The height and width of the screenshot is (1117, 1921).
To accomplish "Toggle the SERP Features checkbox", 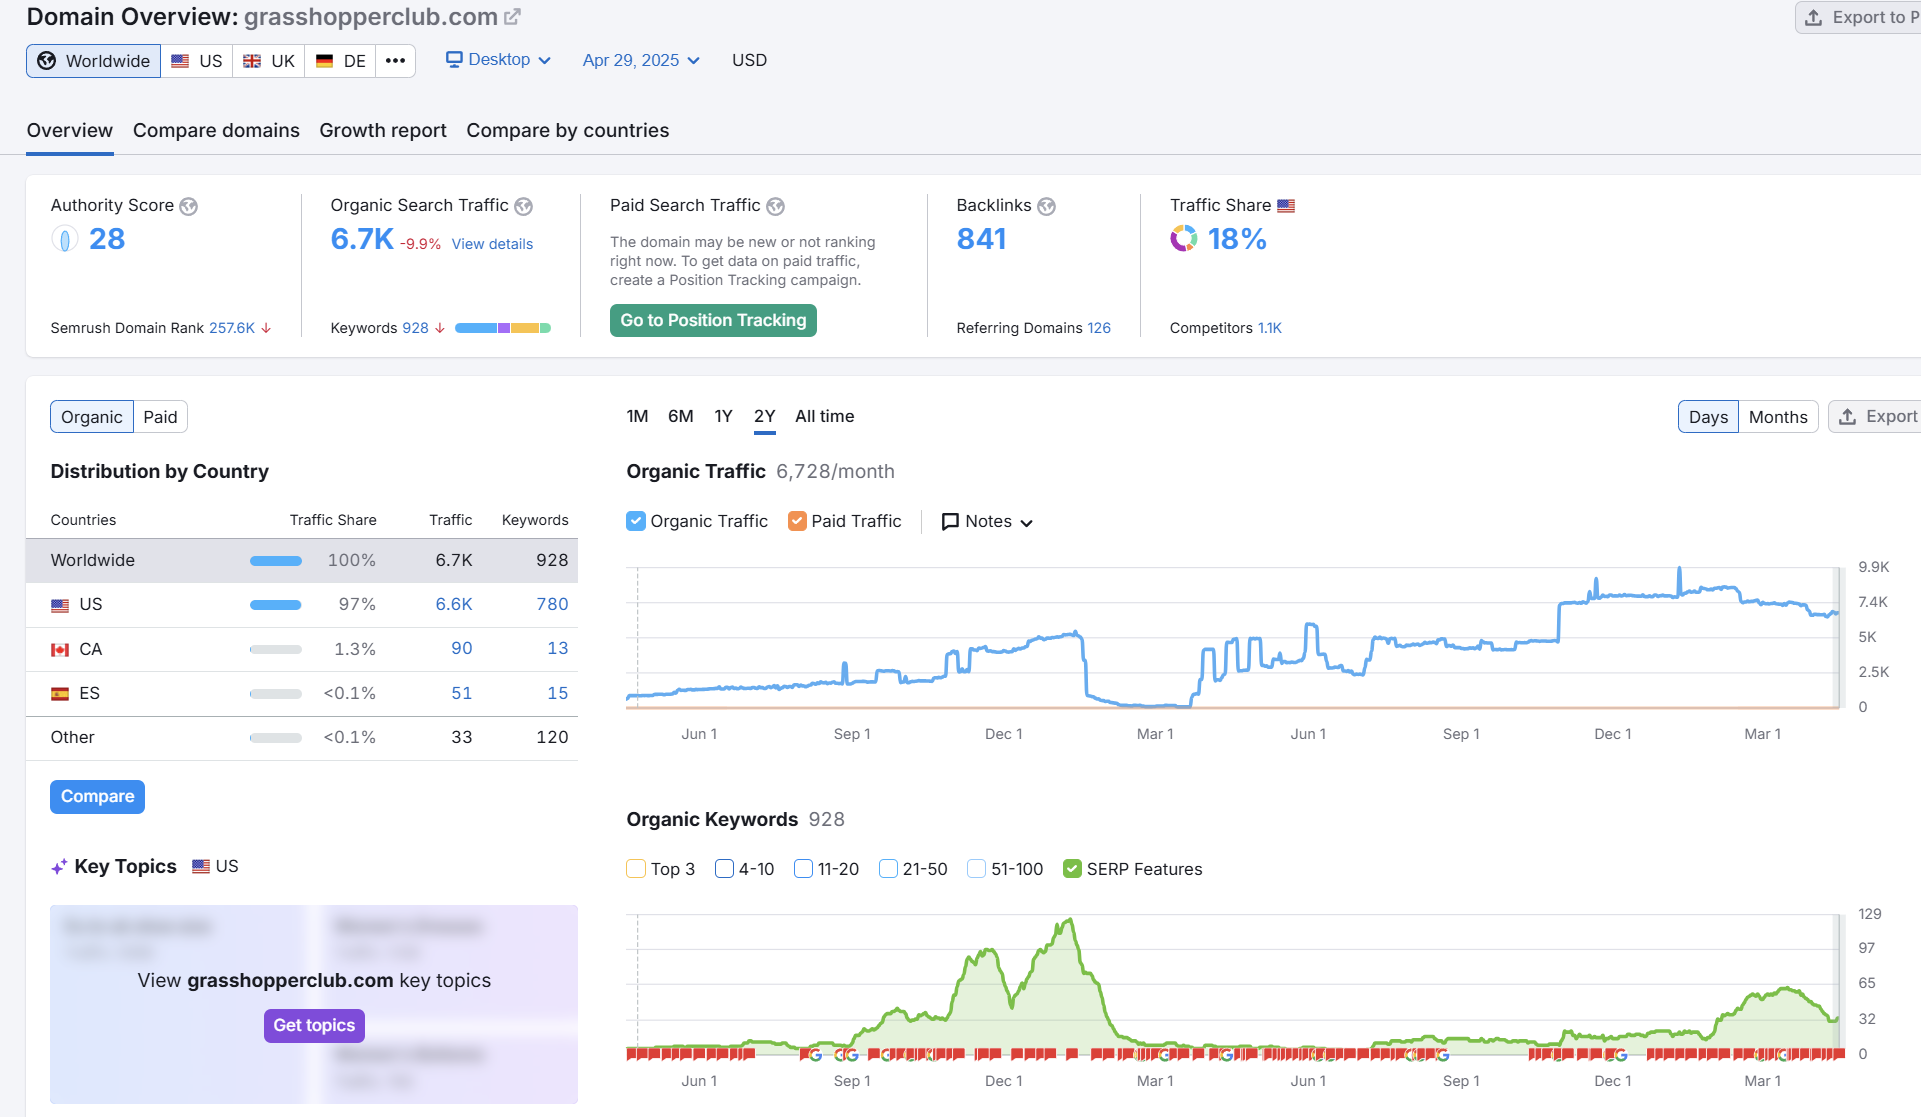I will (x=1072, y=869).
